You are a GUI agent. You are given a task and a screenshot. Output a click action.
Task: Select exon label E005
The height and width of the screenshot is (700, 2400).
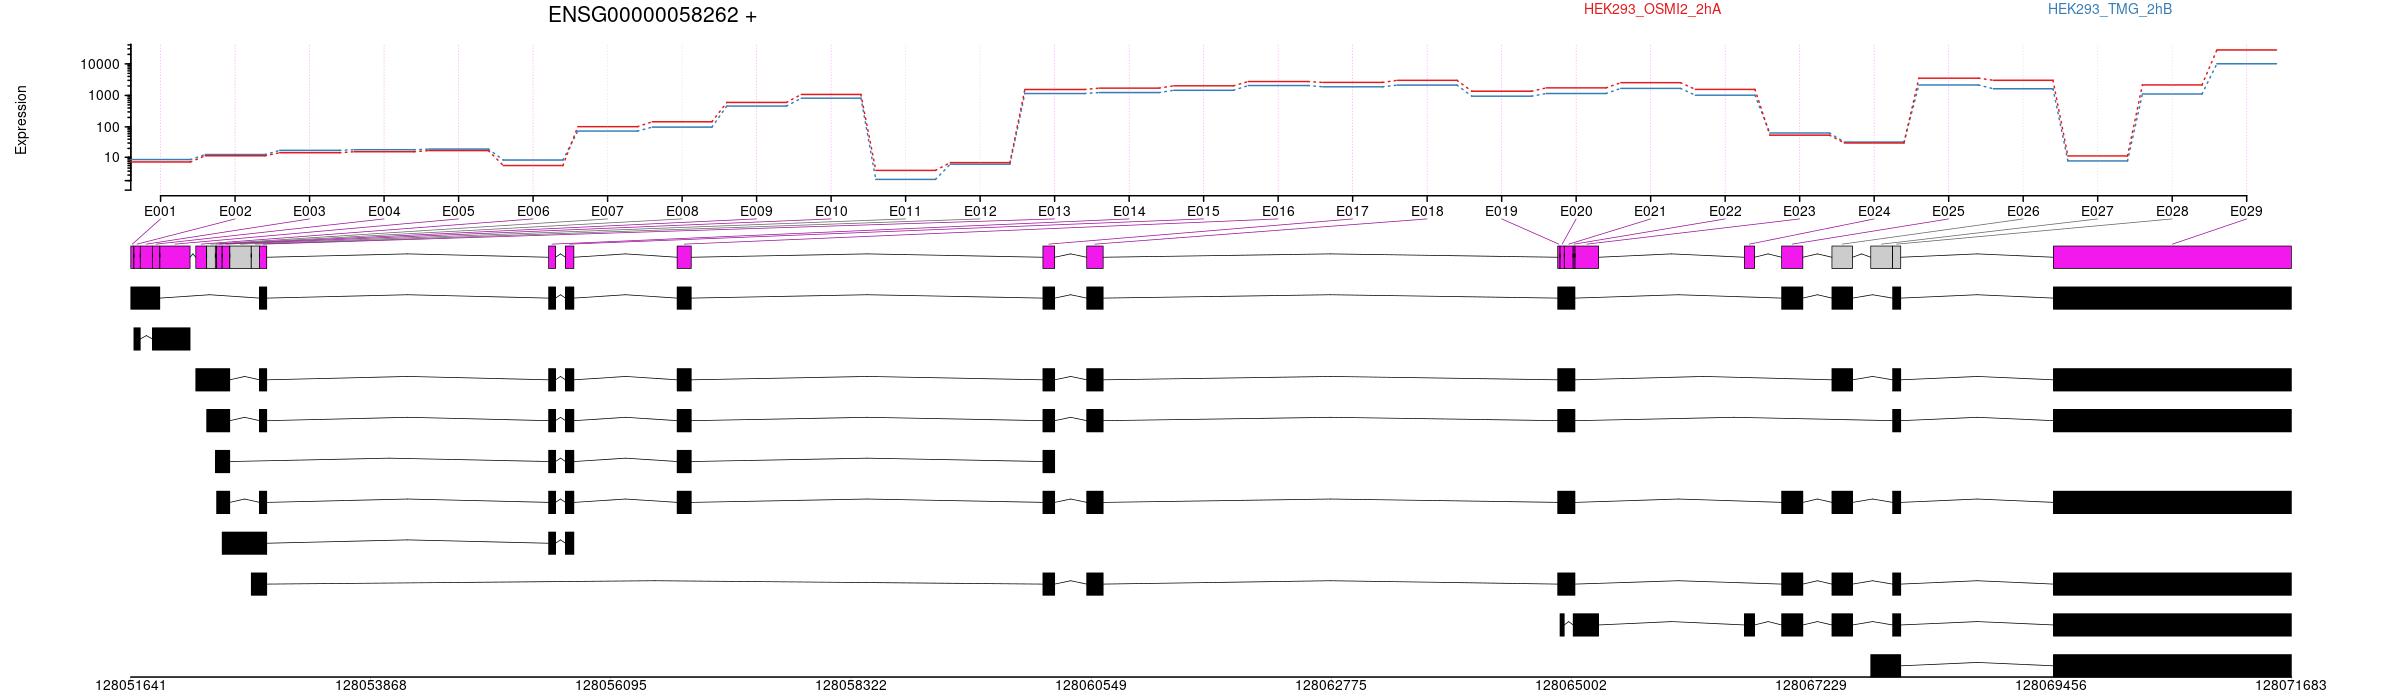458,211
